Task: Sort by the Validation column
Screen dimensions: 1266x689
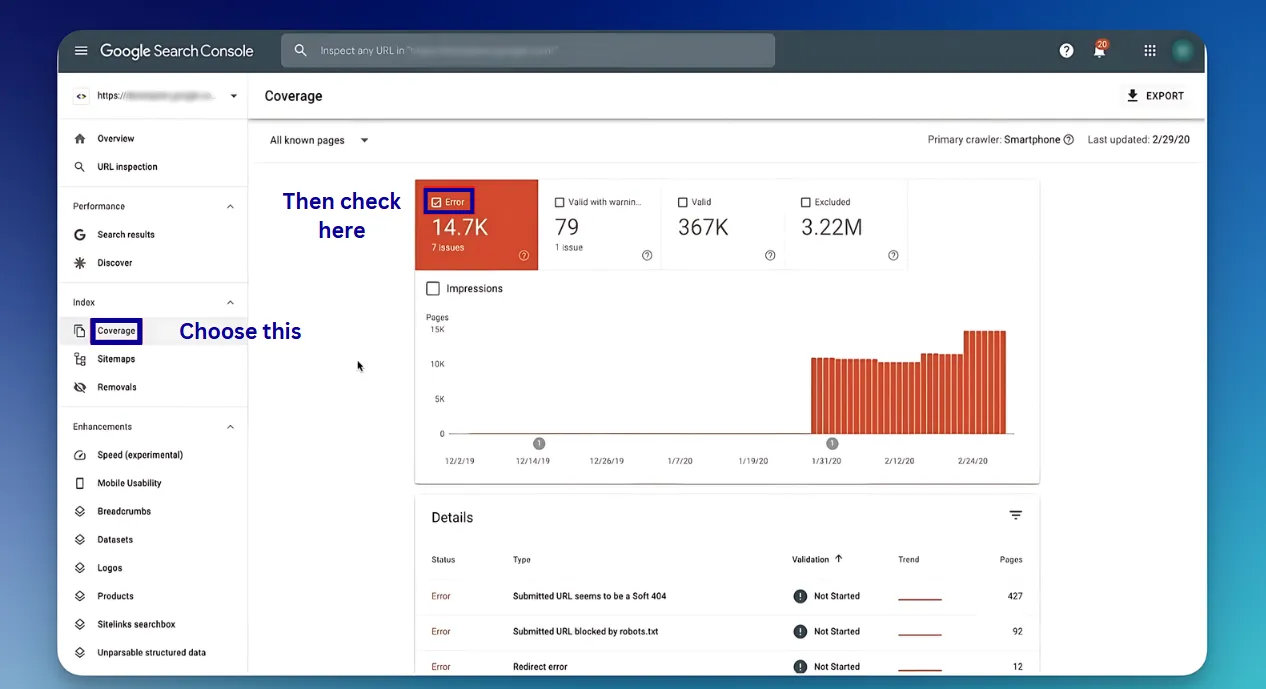Action: pyautogui.click(x=817, y=559)
